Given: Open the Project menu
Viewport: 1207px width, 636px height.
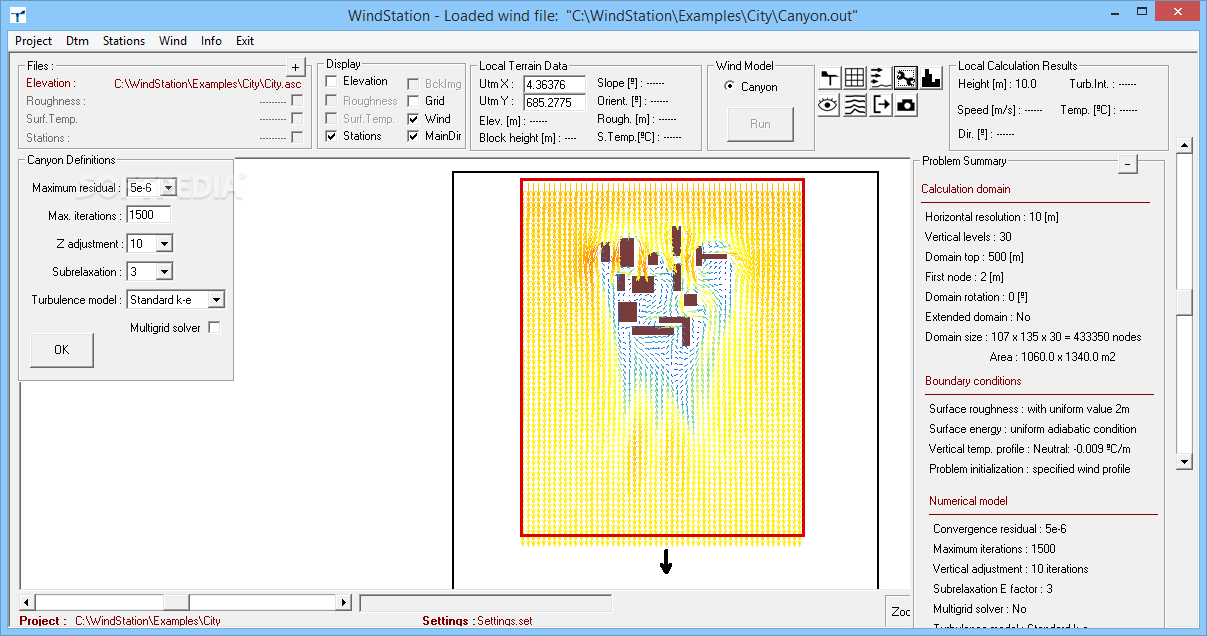Looking at the screenshot, I should point(34,41).
